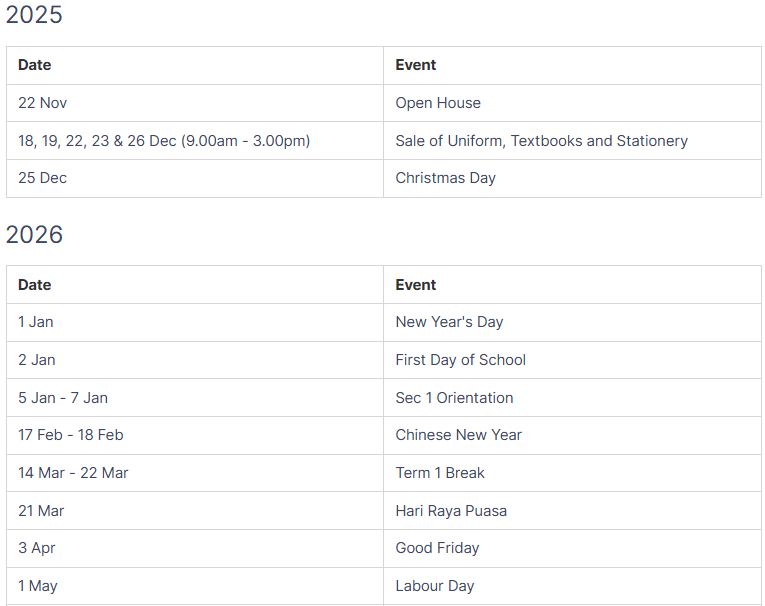Click the Open House event cell
The height and width of the screenshot is (606, 765).
pyautogui.click(x=438, y=103)
